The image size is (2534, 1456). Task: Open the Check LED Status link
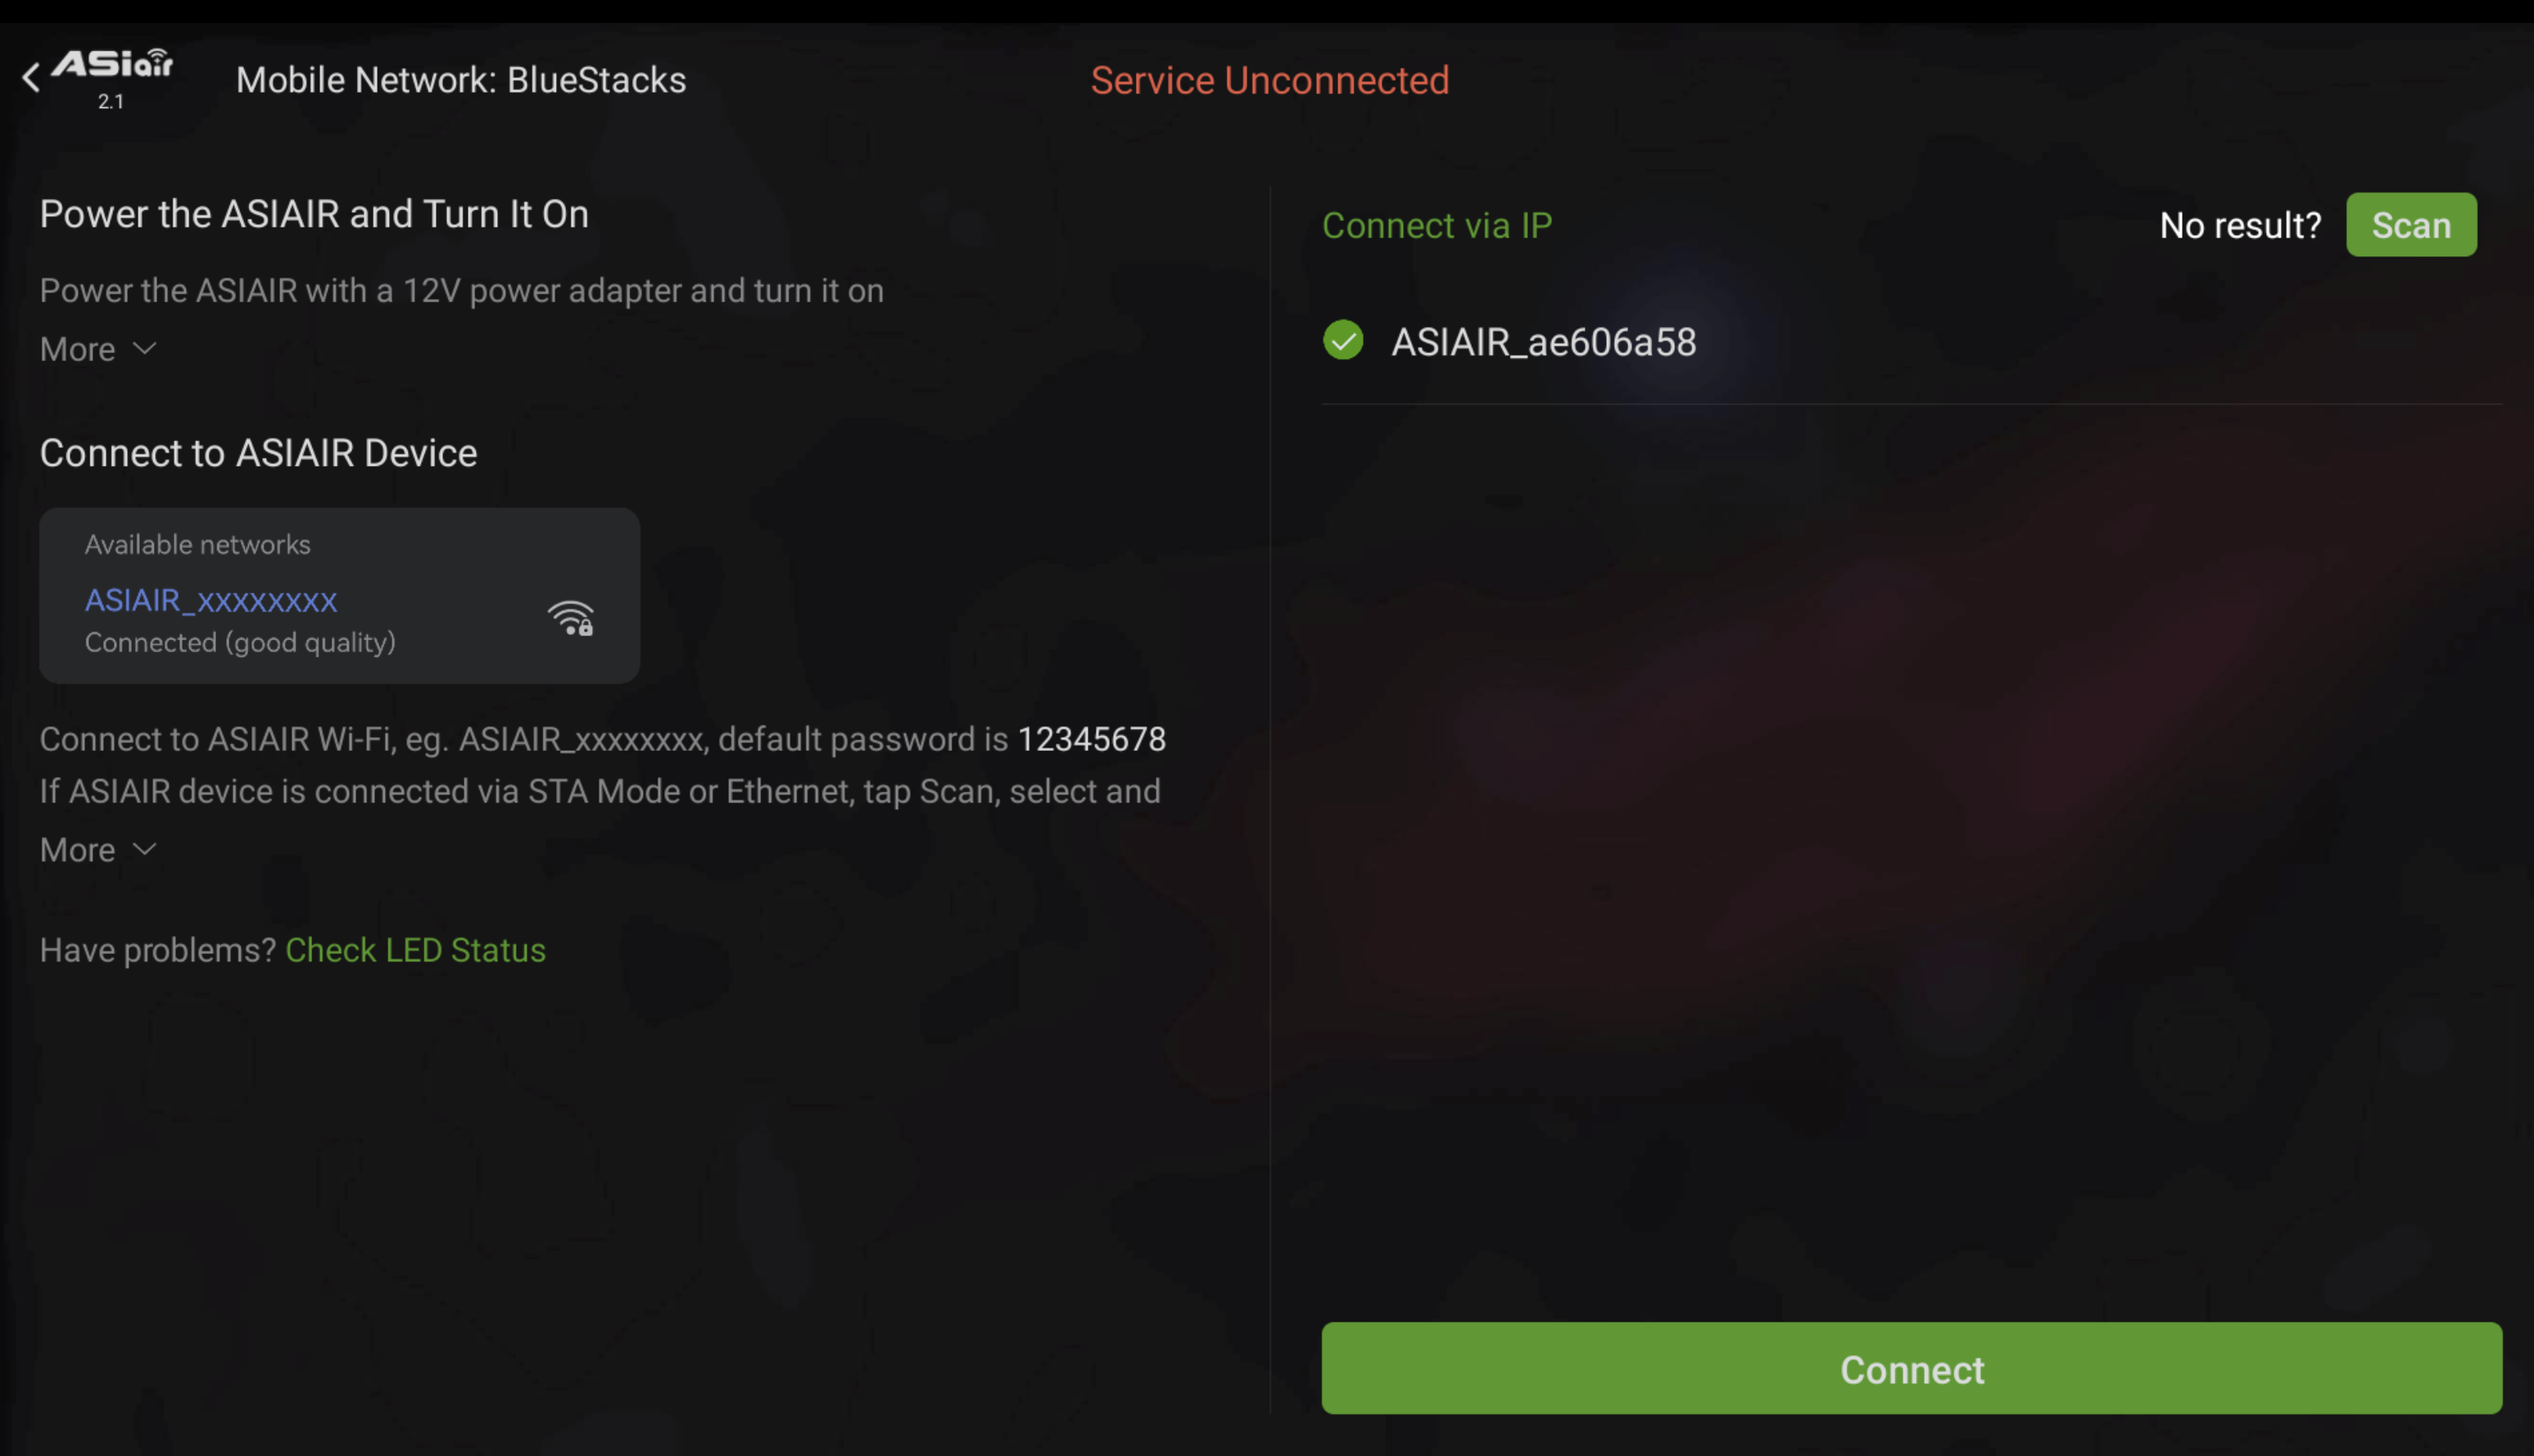415,949
